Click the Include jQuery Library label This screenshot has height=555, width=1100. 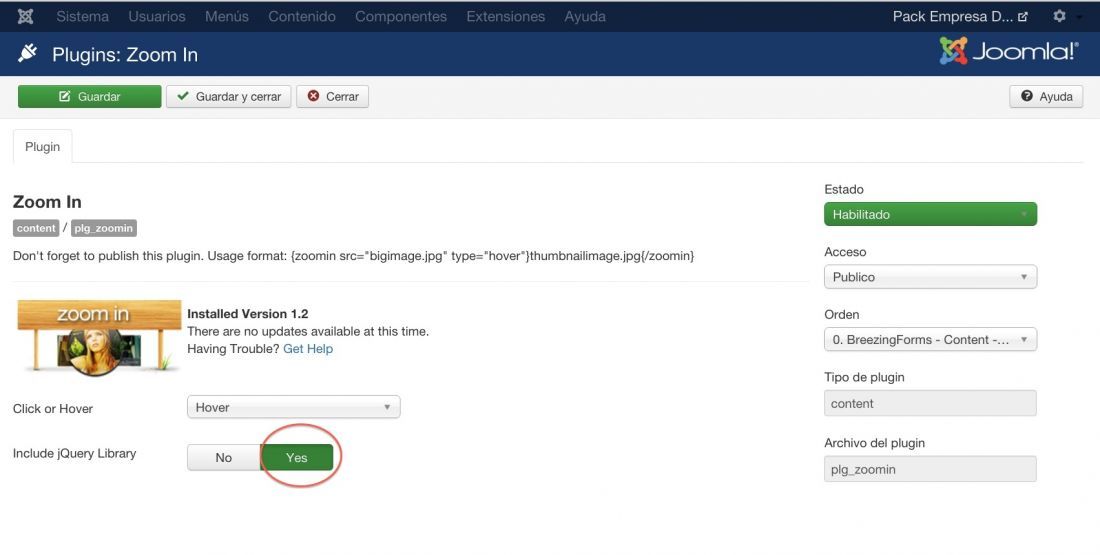(74, 453)
